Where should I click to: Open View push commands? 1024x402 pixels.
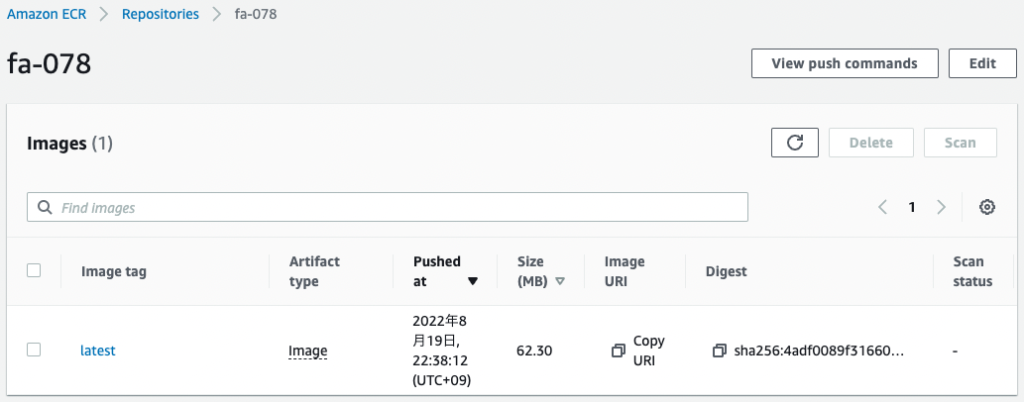pos(844,63)
